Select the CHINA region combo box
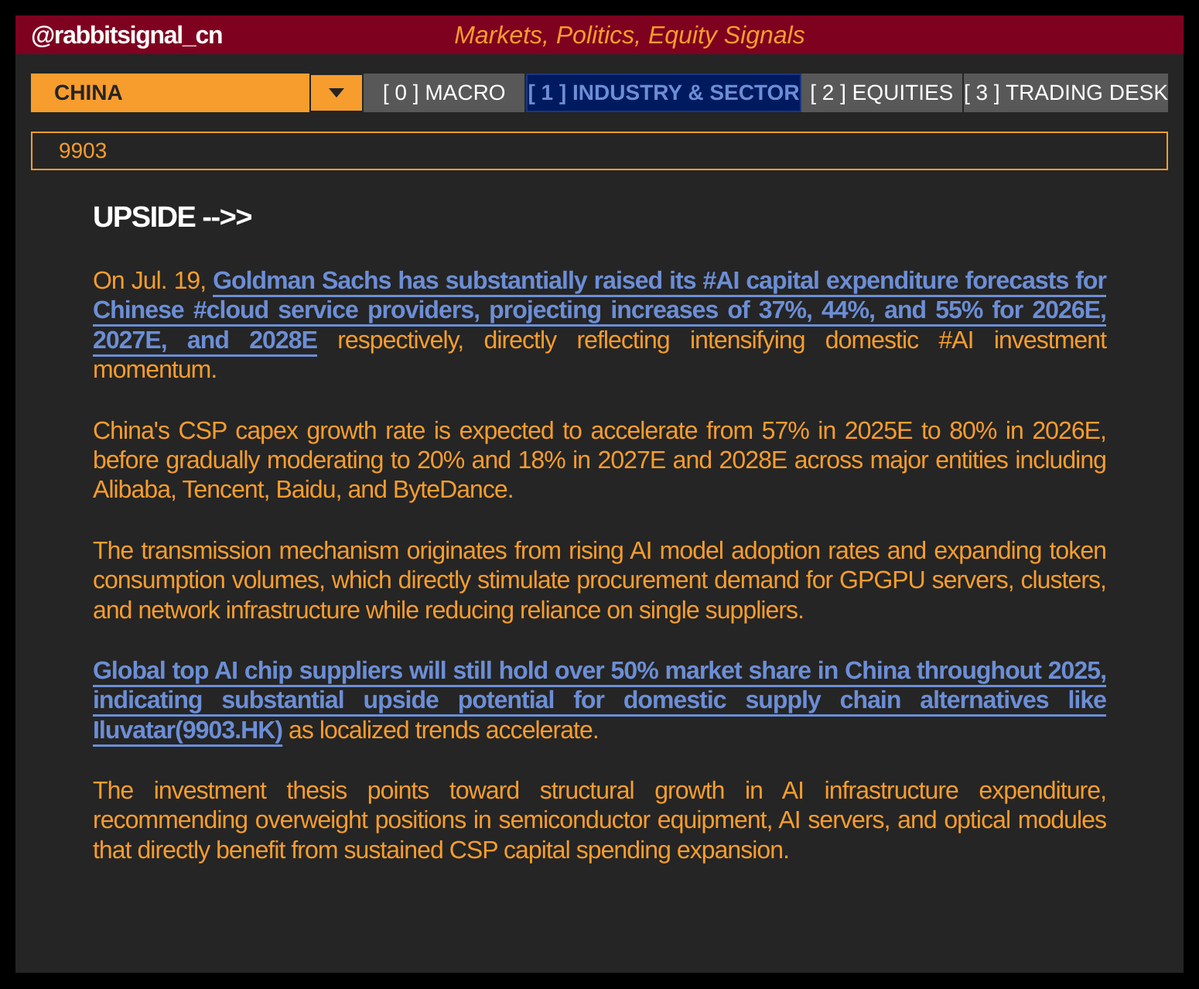 (x=170, y=93)
